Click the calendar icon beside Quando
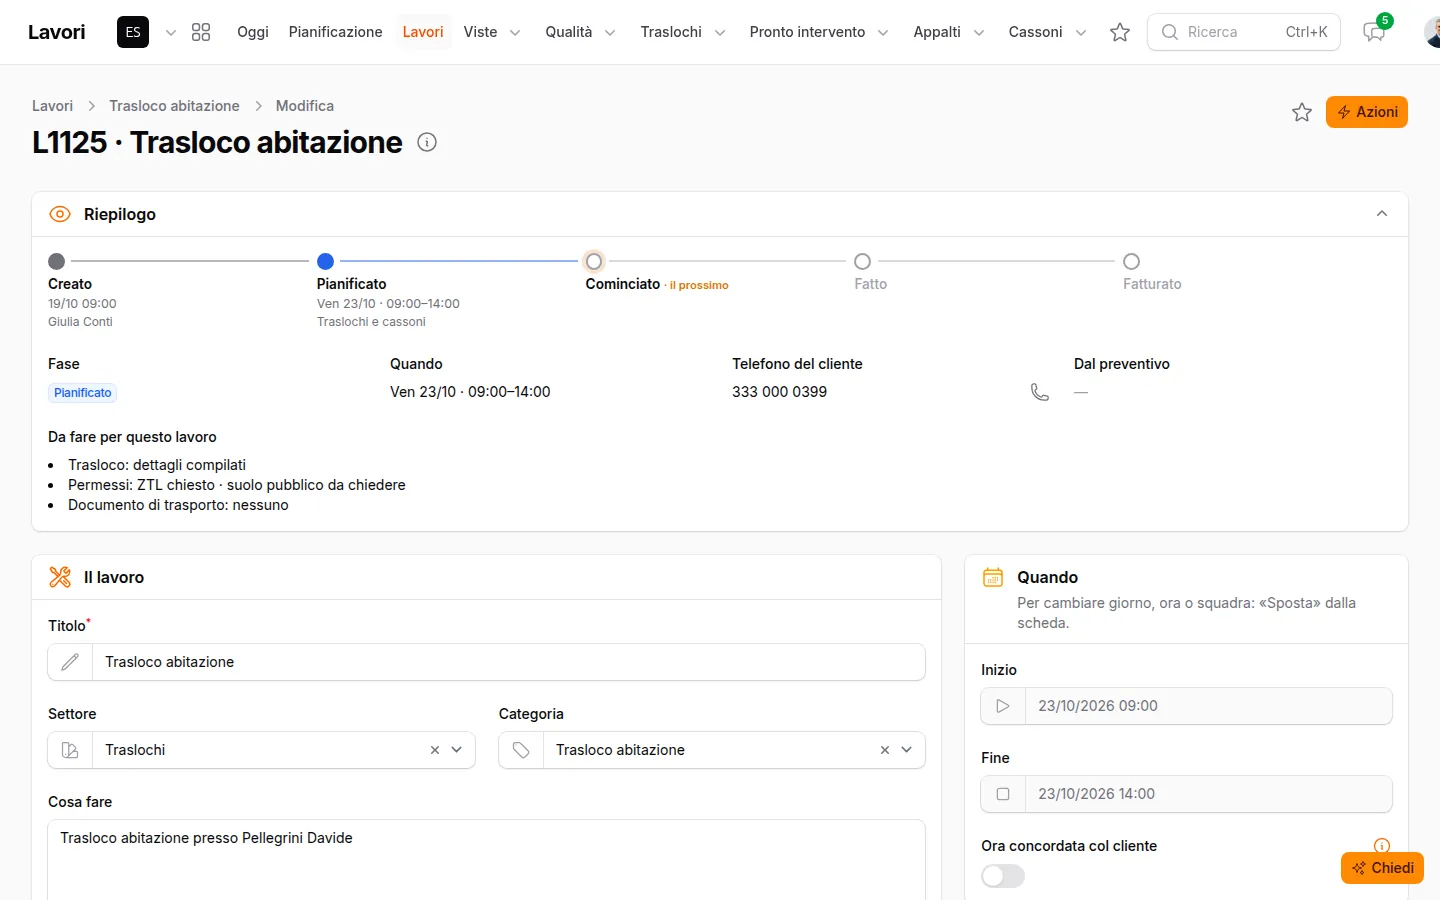Image resolution: width=1440 pixels, height=900 pixels. 993,577
